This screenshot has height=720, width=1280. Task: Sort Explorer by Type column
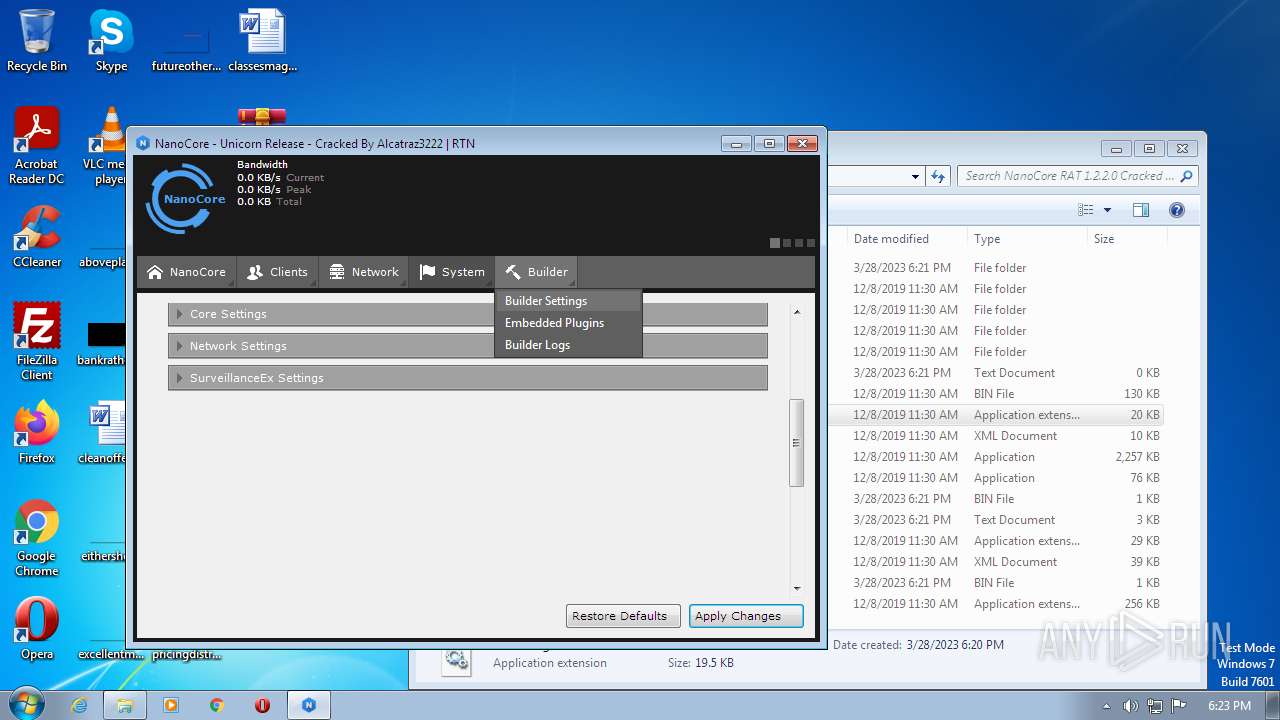coord(1027,239)
